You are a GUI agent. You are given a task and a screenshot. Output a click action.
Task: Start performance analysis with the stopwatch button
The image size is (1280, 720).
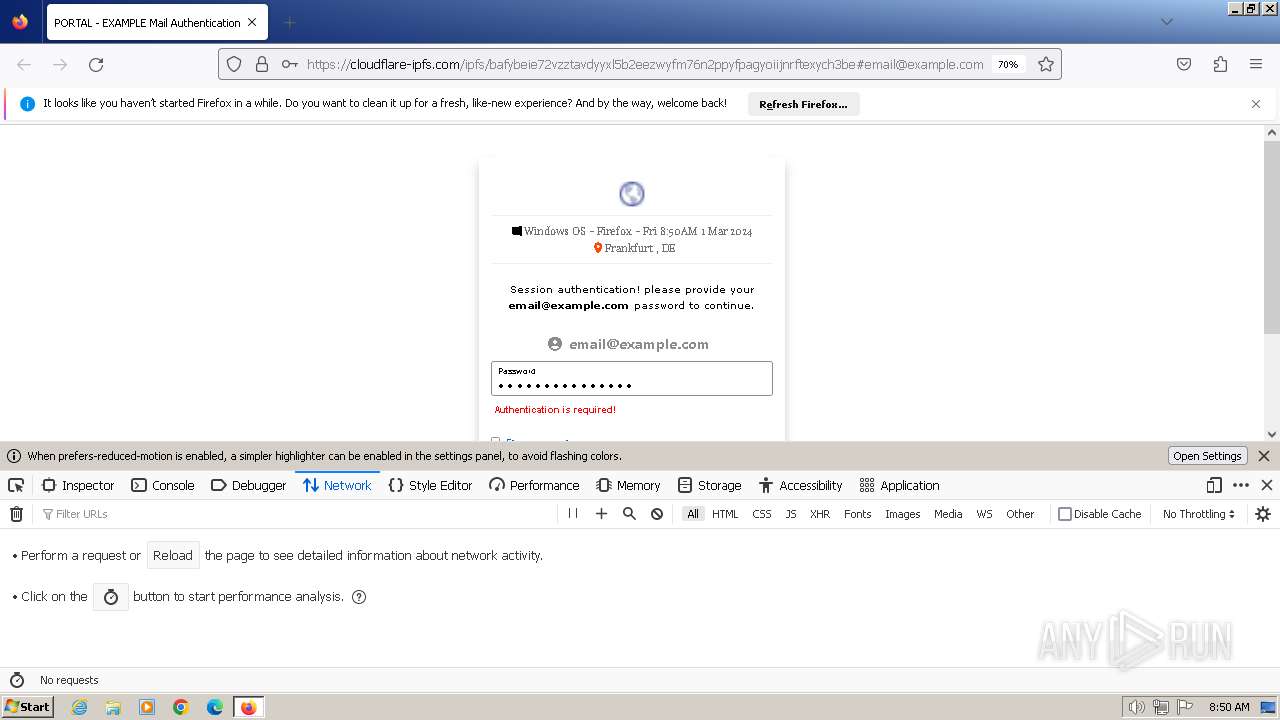click(x=111, y=597)
